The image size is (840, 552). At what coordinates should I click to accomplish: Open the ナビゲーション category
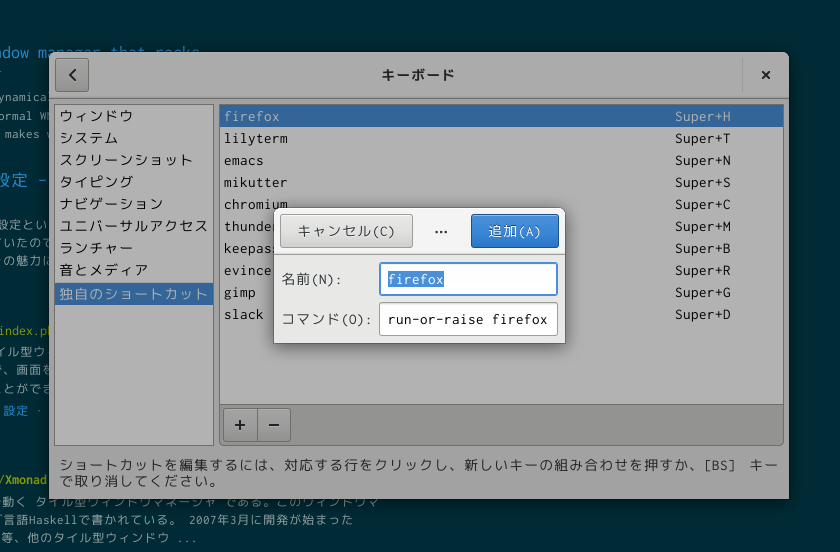pyautogui.click(x=134, y=204)
